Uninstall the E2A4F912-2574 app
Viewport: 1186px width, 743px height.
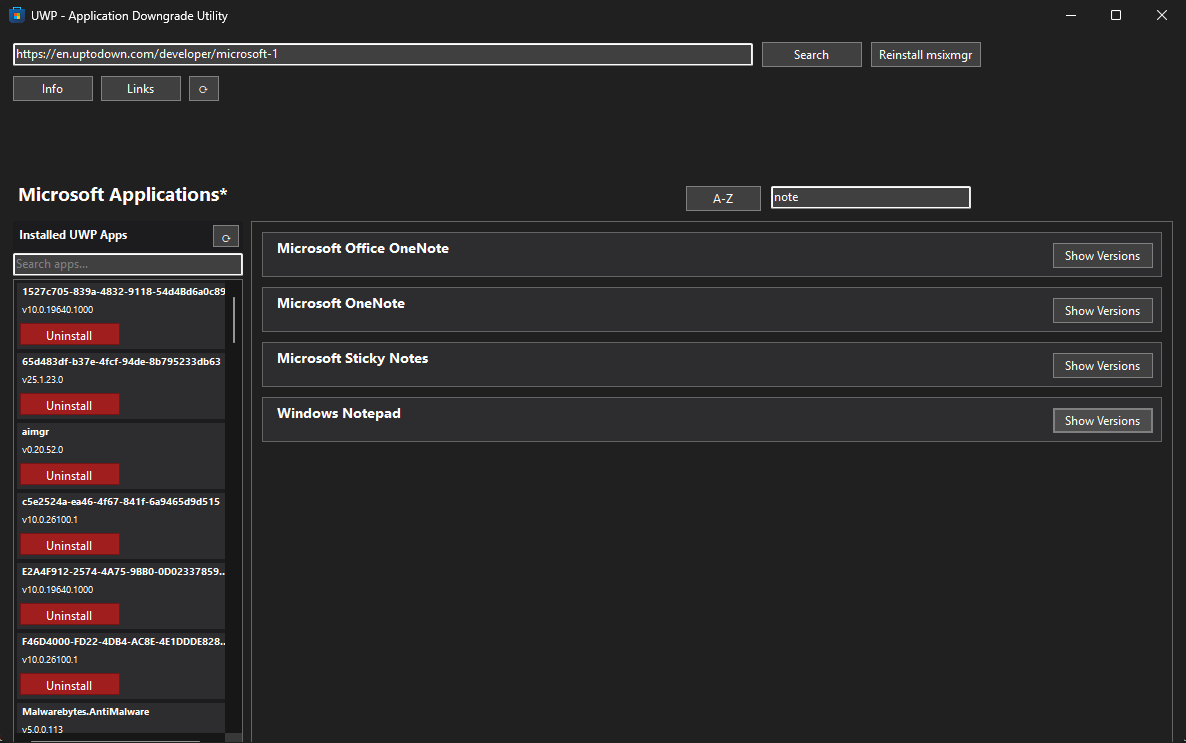click(70, 615)
